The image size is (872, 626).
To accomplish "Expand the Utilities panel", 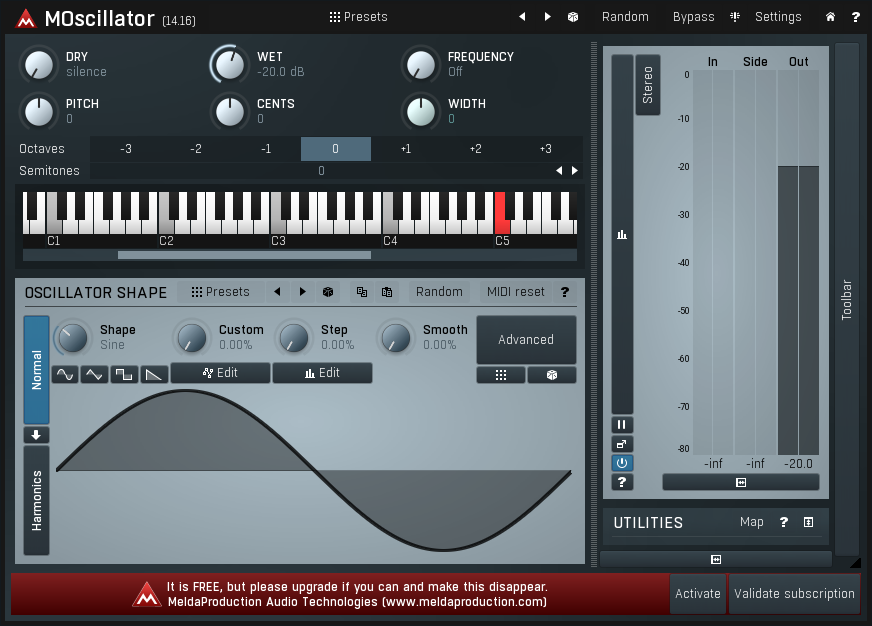I will pyautogui.click(x=808, y=522).
